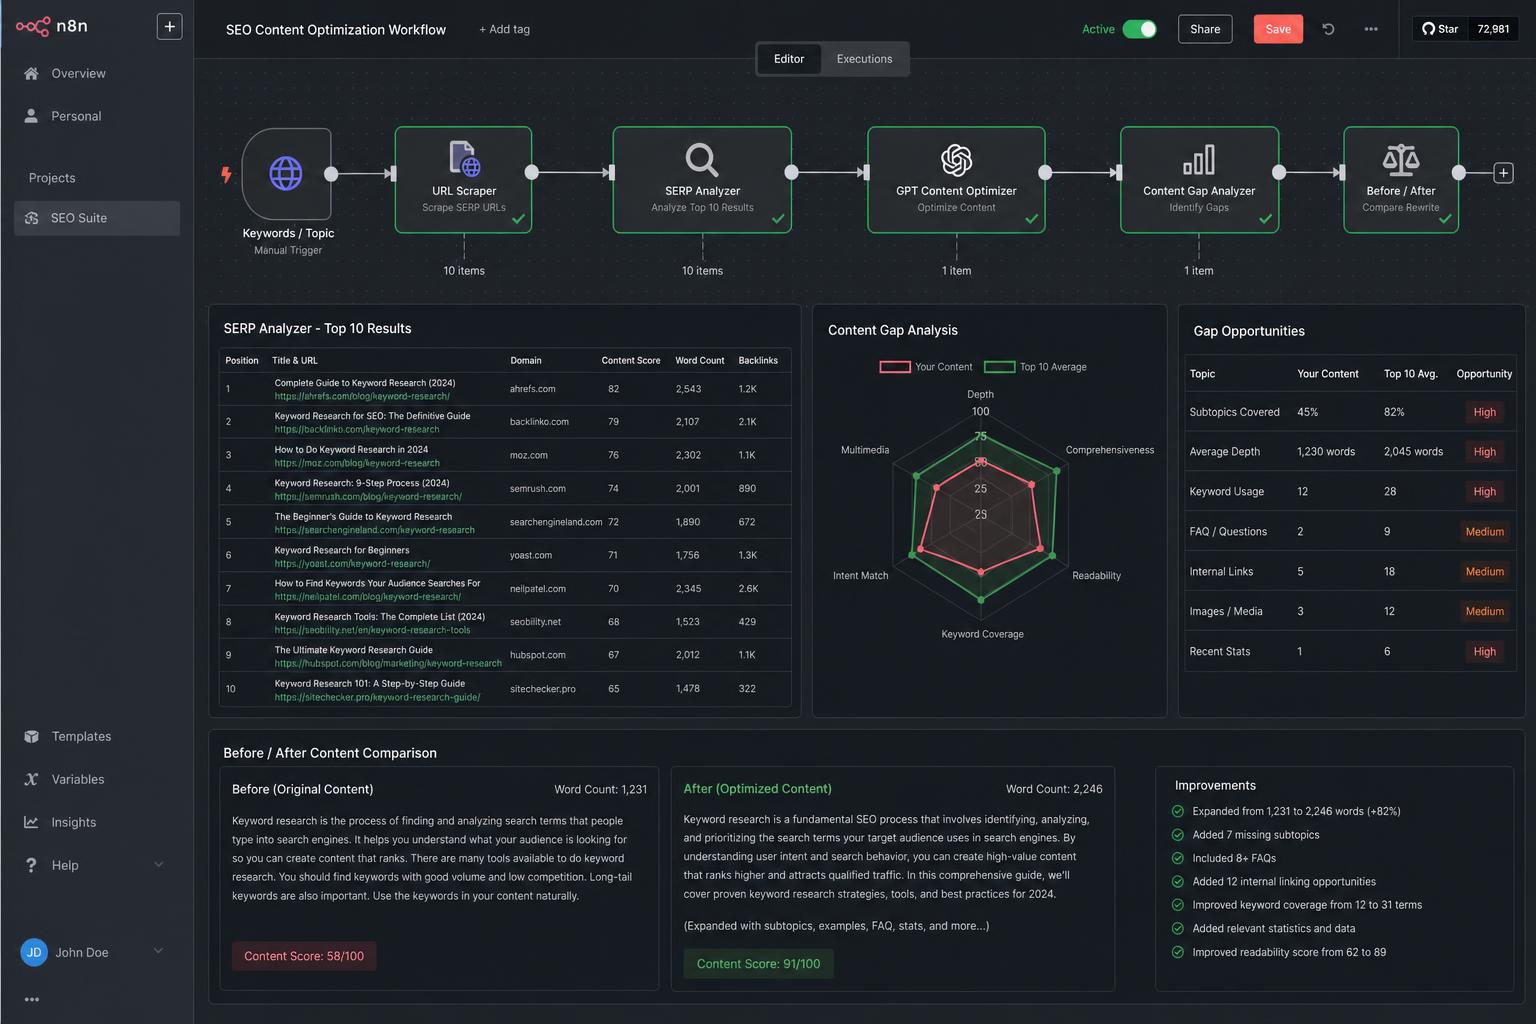Click the JD user avatar
1536x1024 pixels.
pos(34,952)
